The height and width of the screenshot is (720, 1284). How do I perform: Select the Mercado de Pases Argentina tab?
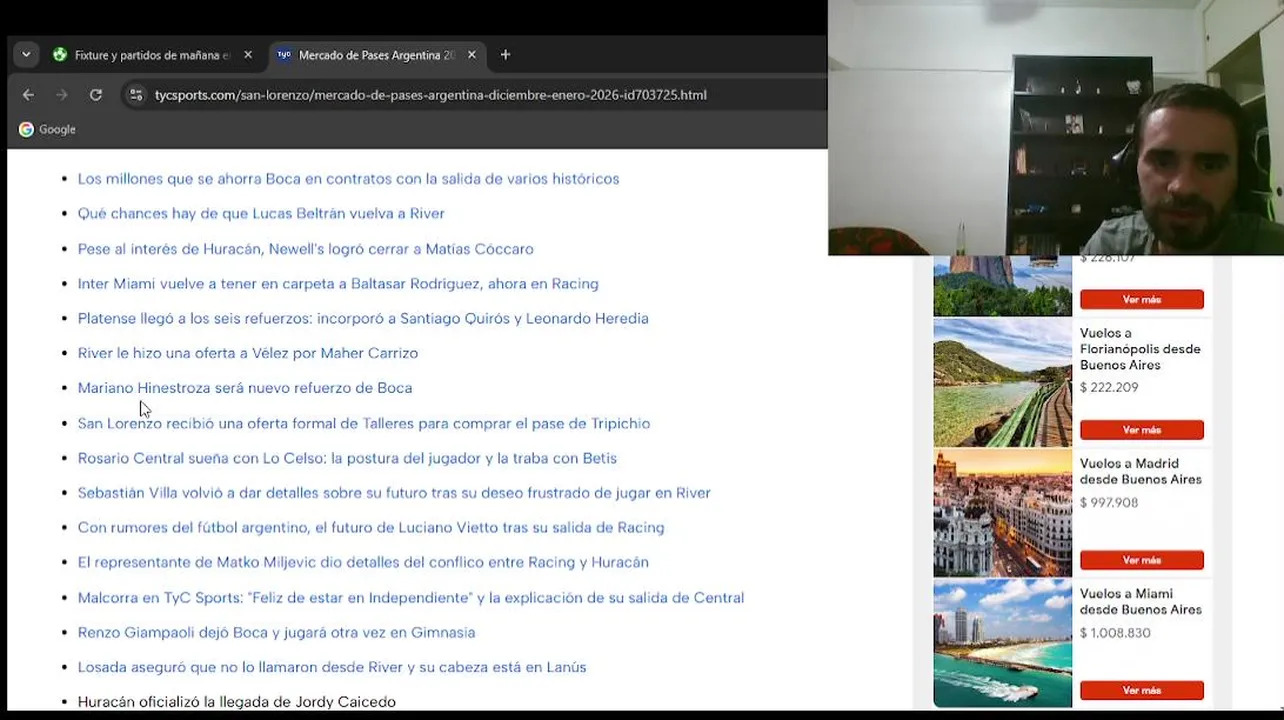[x=378, y=55]
